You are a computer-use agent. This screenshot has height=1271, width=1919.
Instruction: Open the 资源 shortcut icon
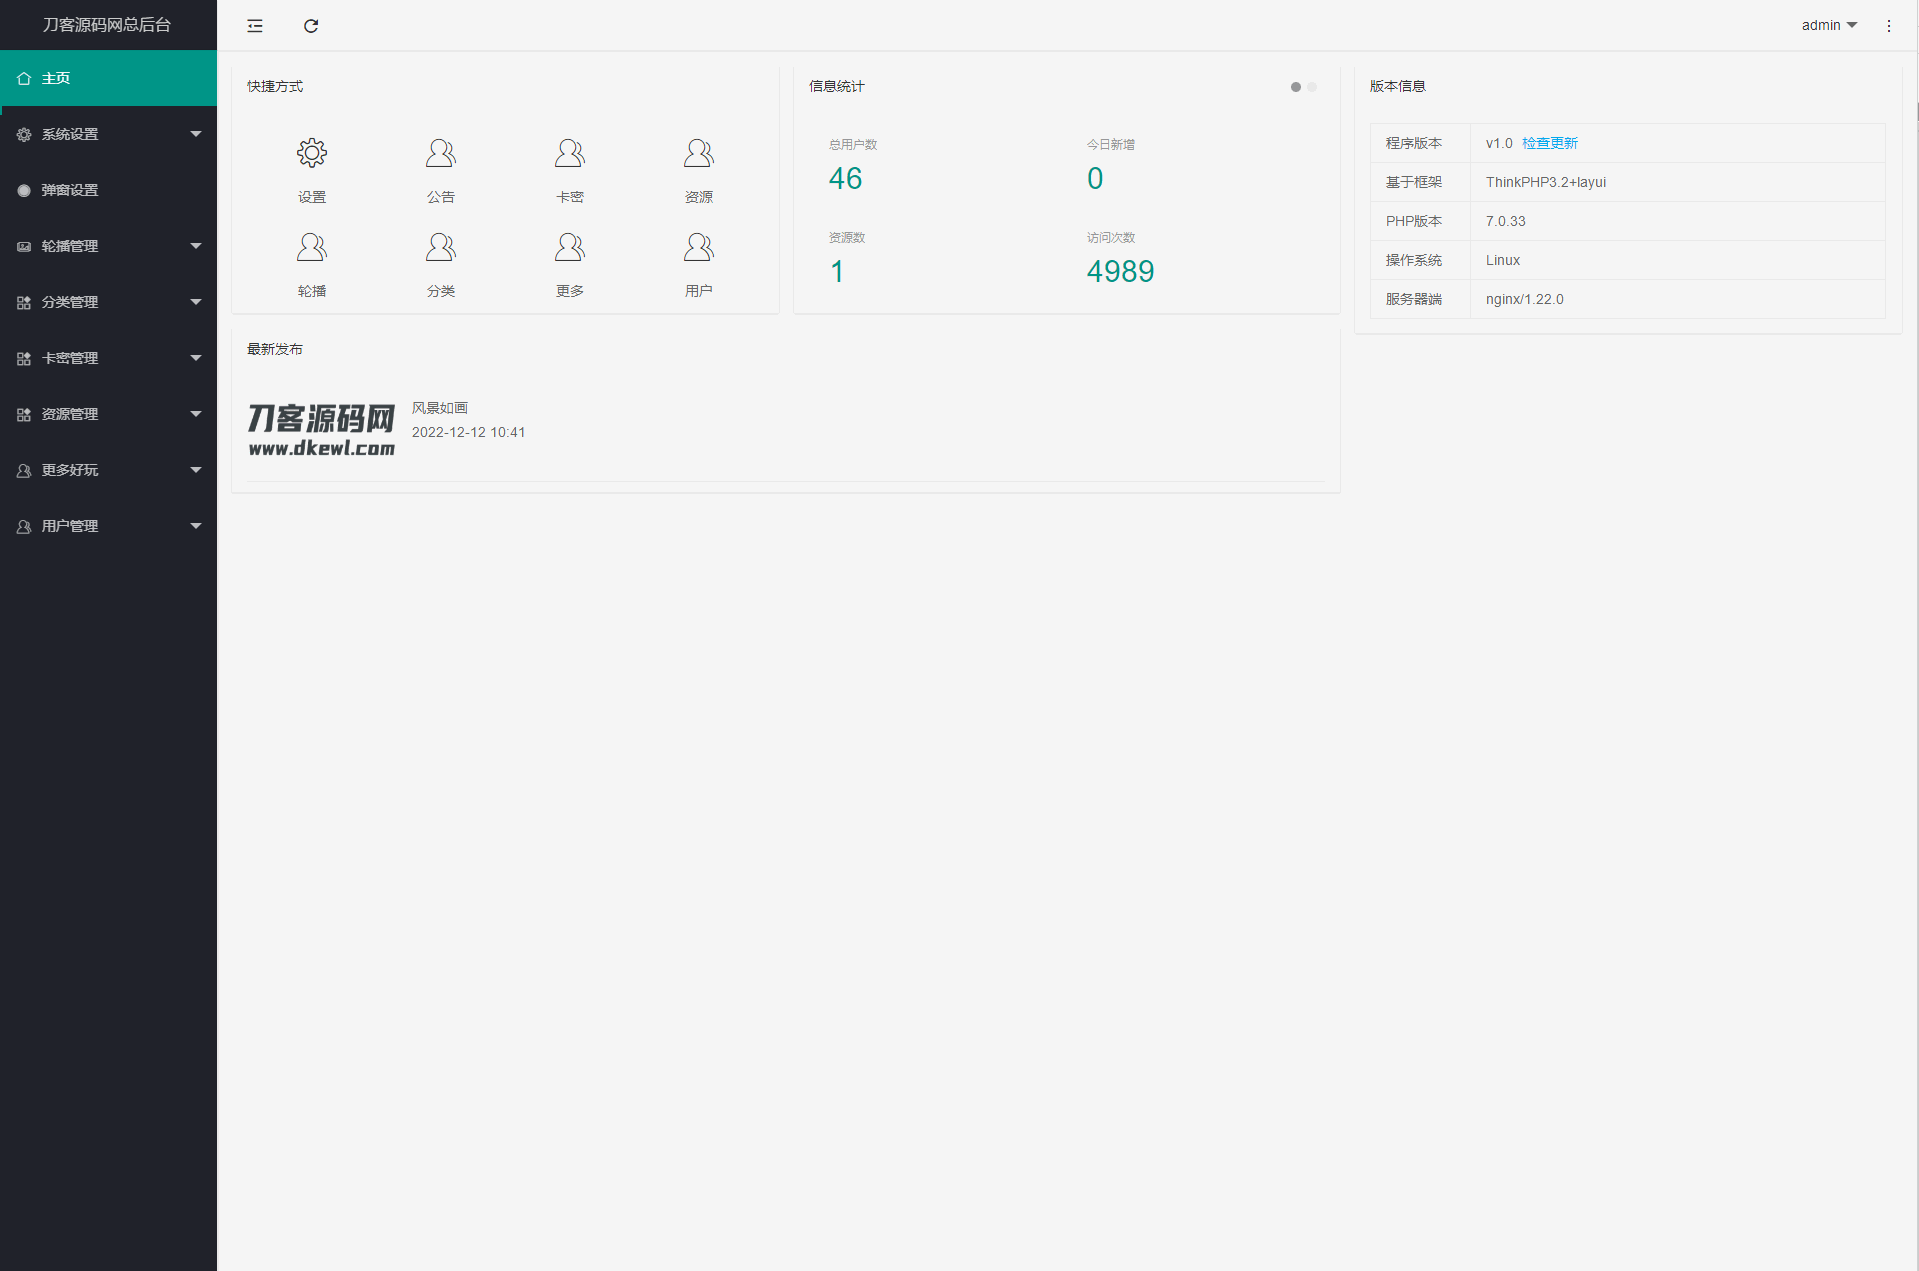(698, 154)
